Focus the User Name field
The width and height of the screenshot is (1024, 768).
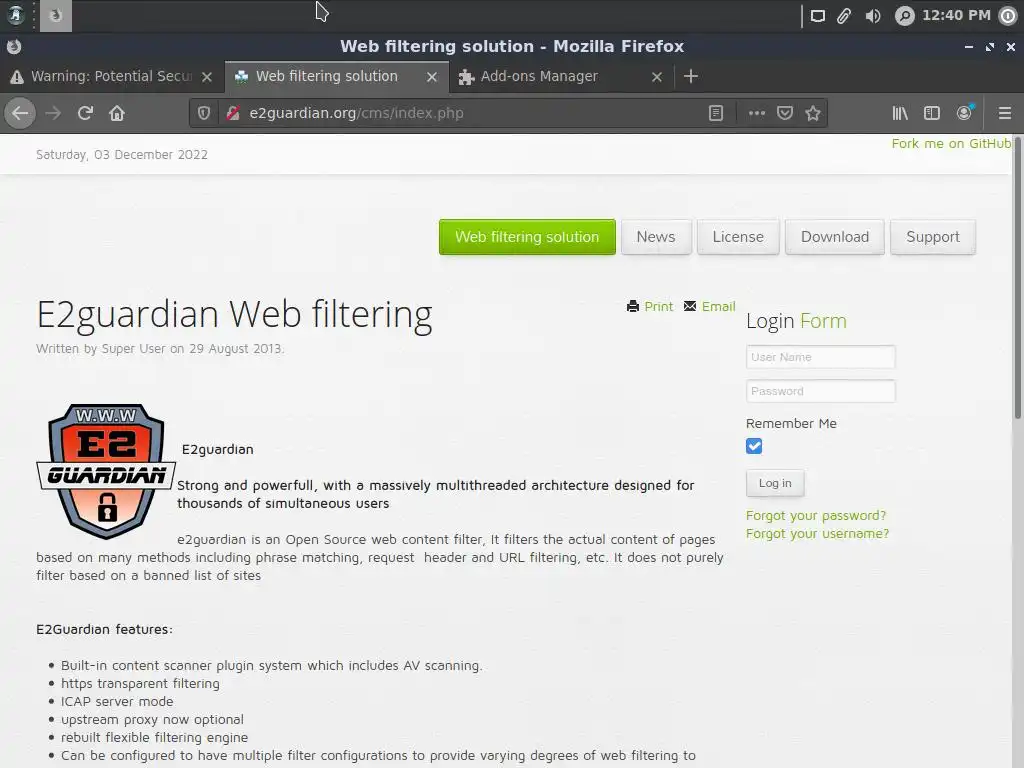[x=820, y=357]
